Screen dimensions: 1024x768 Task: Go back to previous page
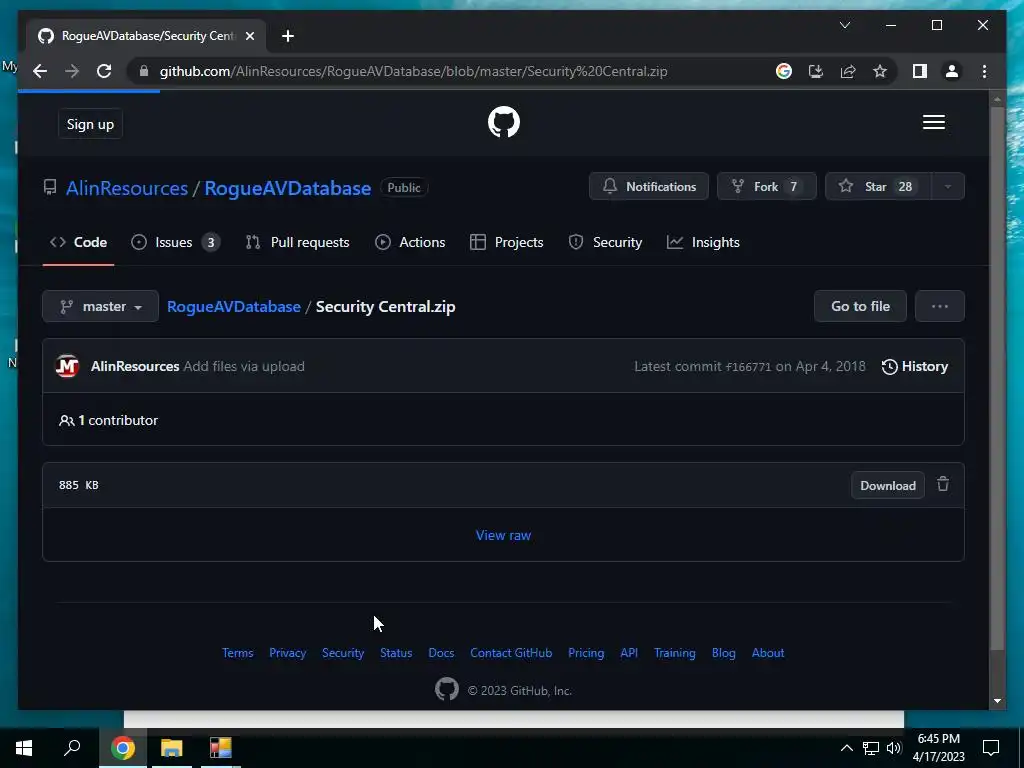tap(40, 71)
